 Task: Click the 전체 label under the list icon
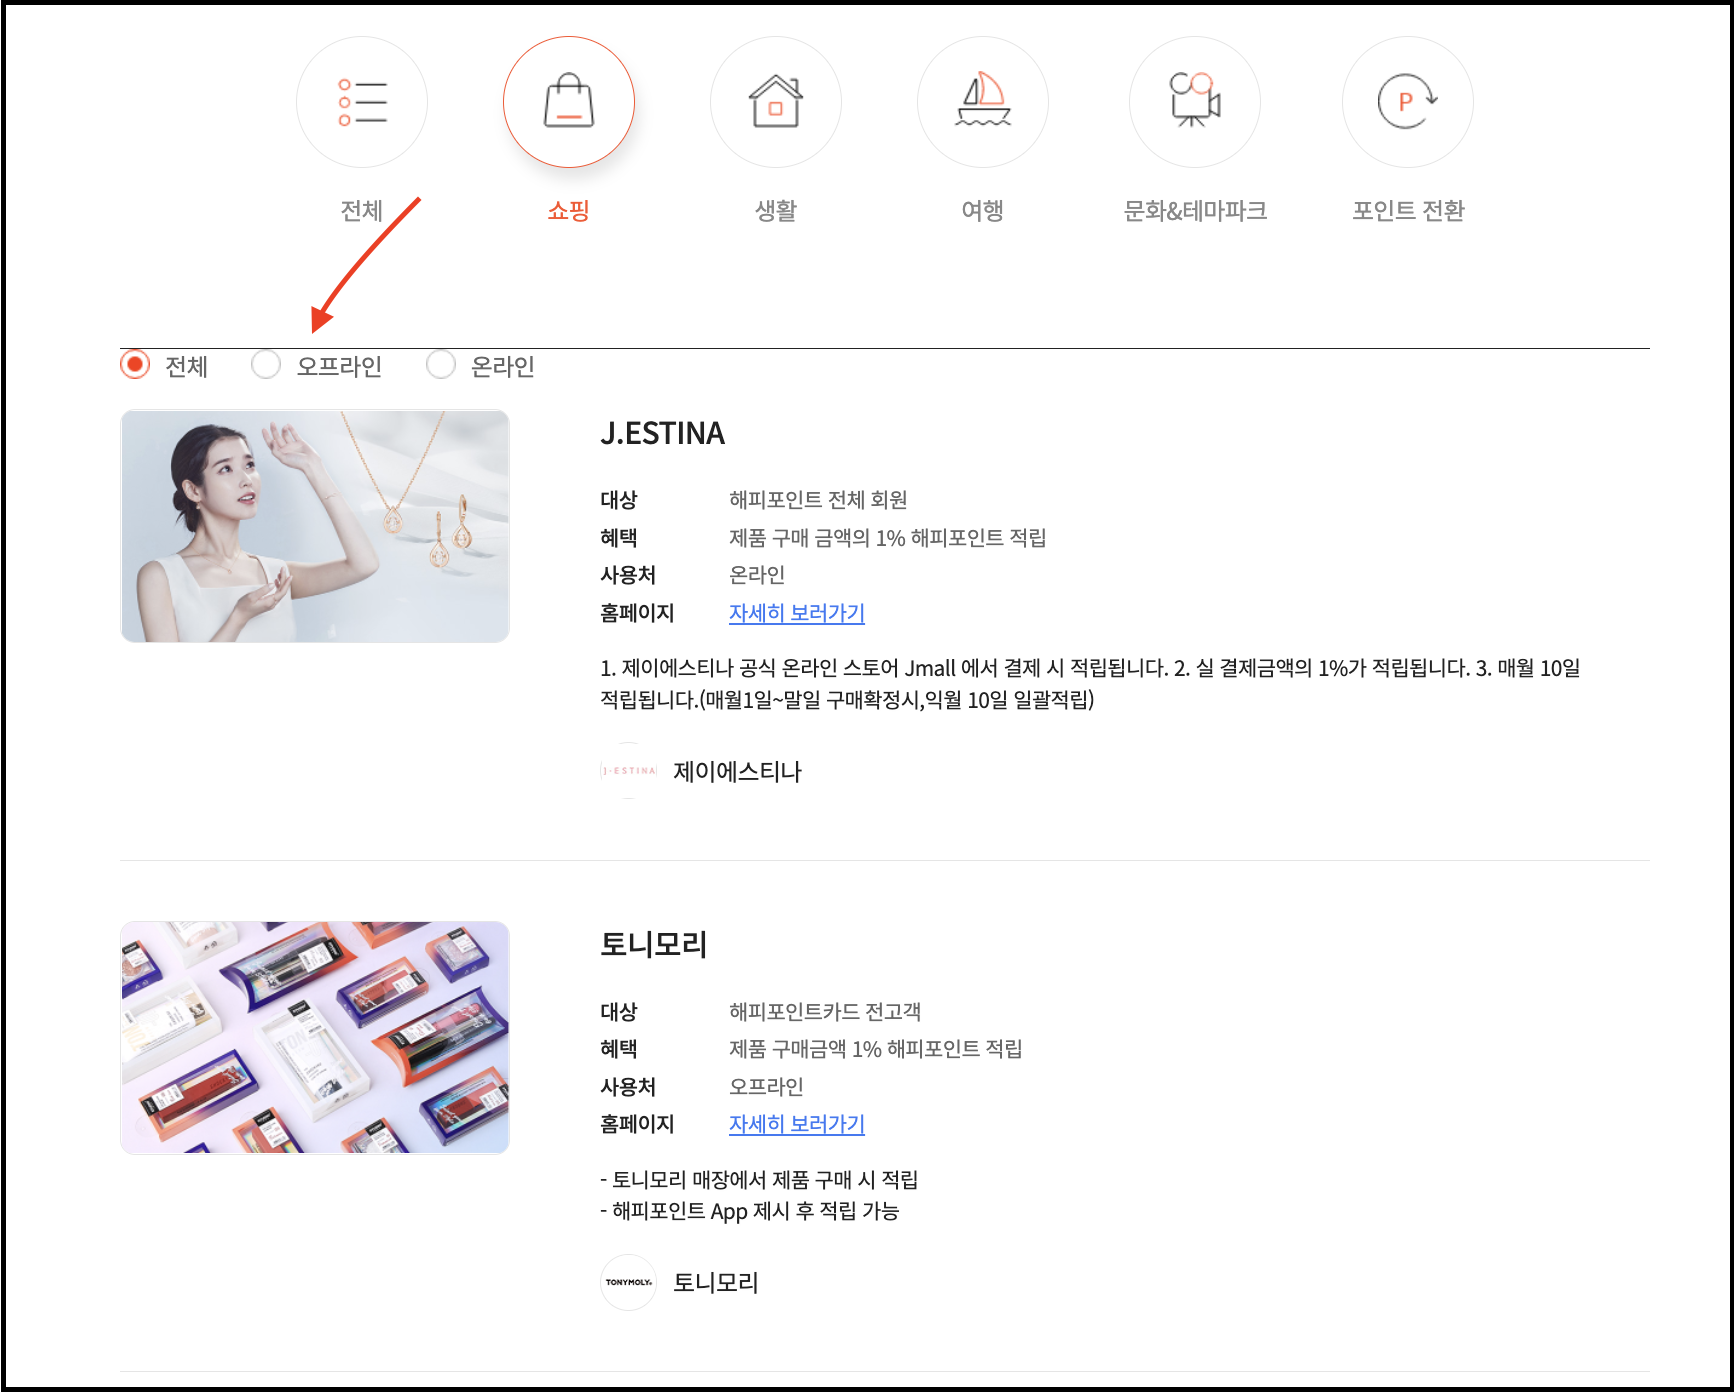pos(362,211)
